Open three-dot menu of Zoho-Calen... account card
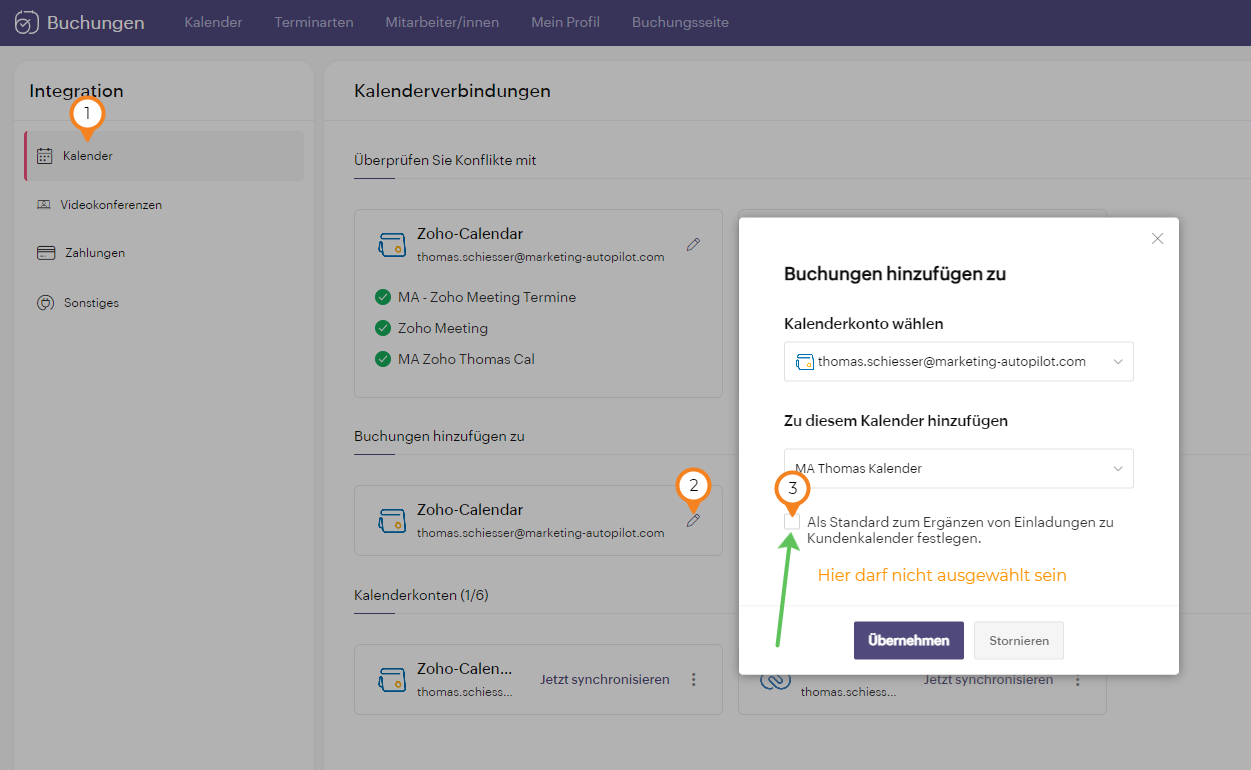This screenshot has height=770, width=1251. tap(694, 680)
